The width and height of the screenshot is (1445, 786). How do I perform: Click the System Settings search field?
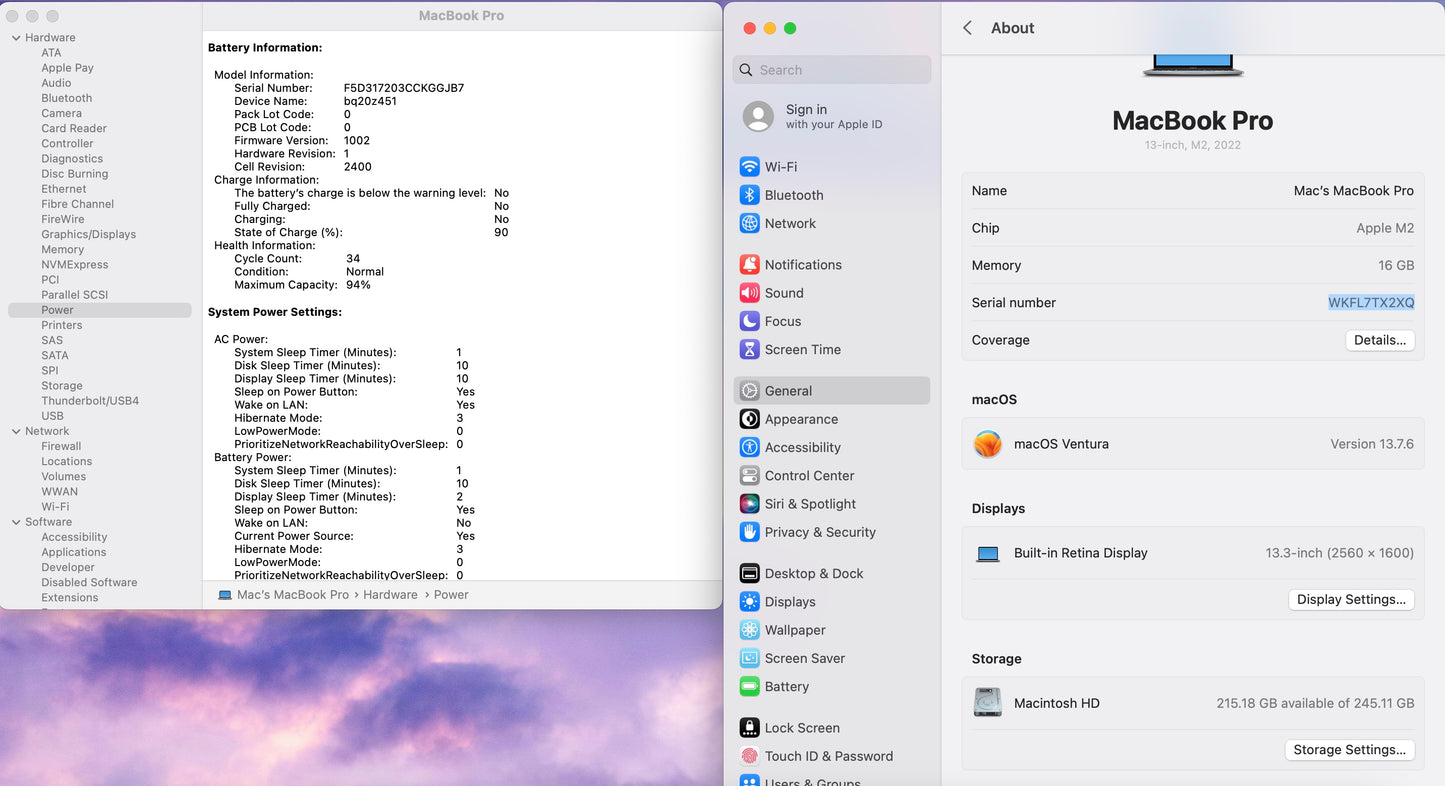pyautogui.click(x=832, y=70)
